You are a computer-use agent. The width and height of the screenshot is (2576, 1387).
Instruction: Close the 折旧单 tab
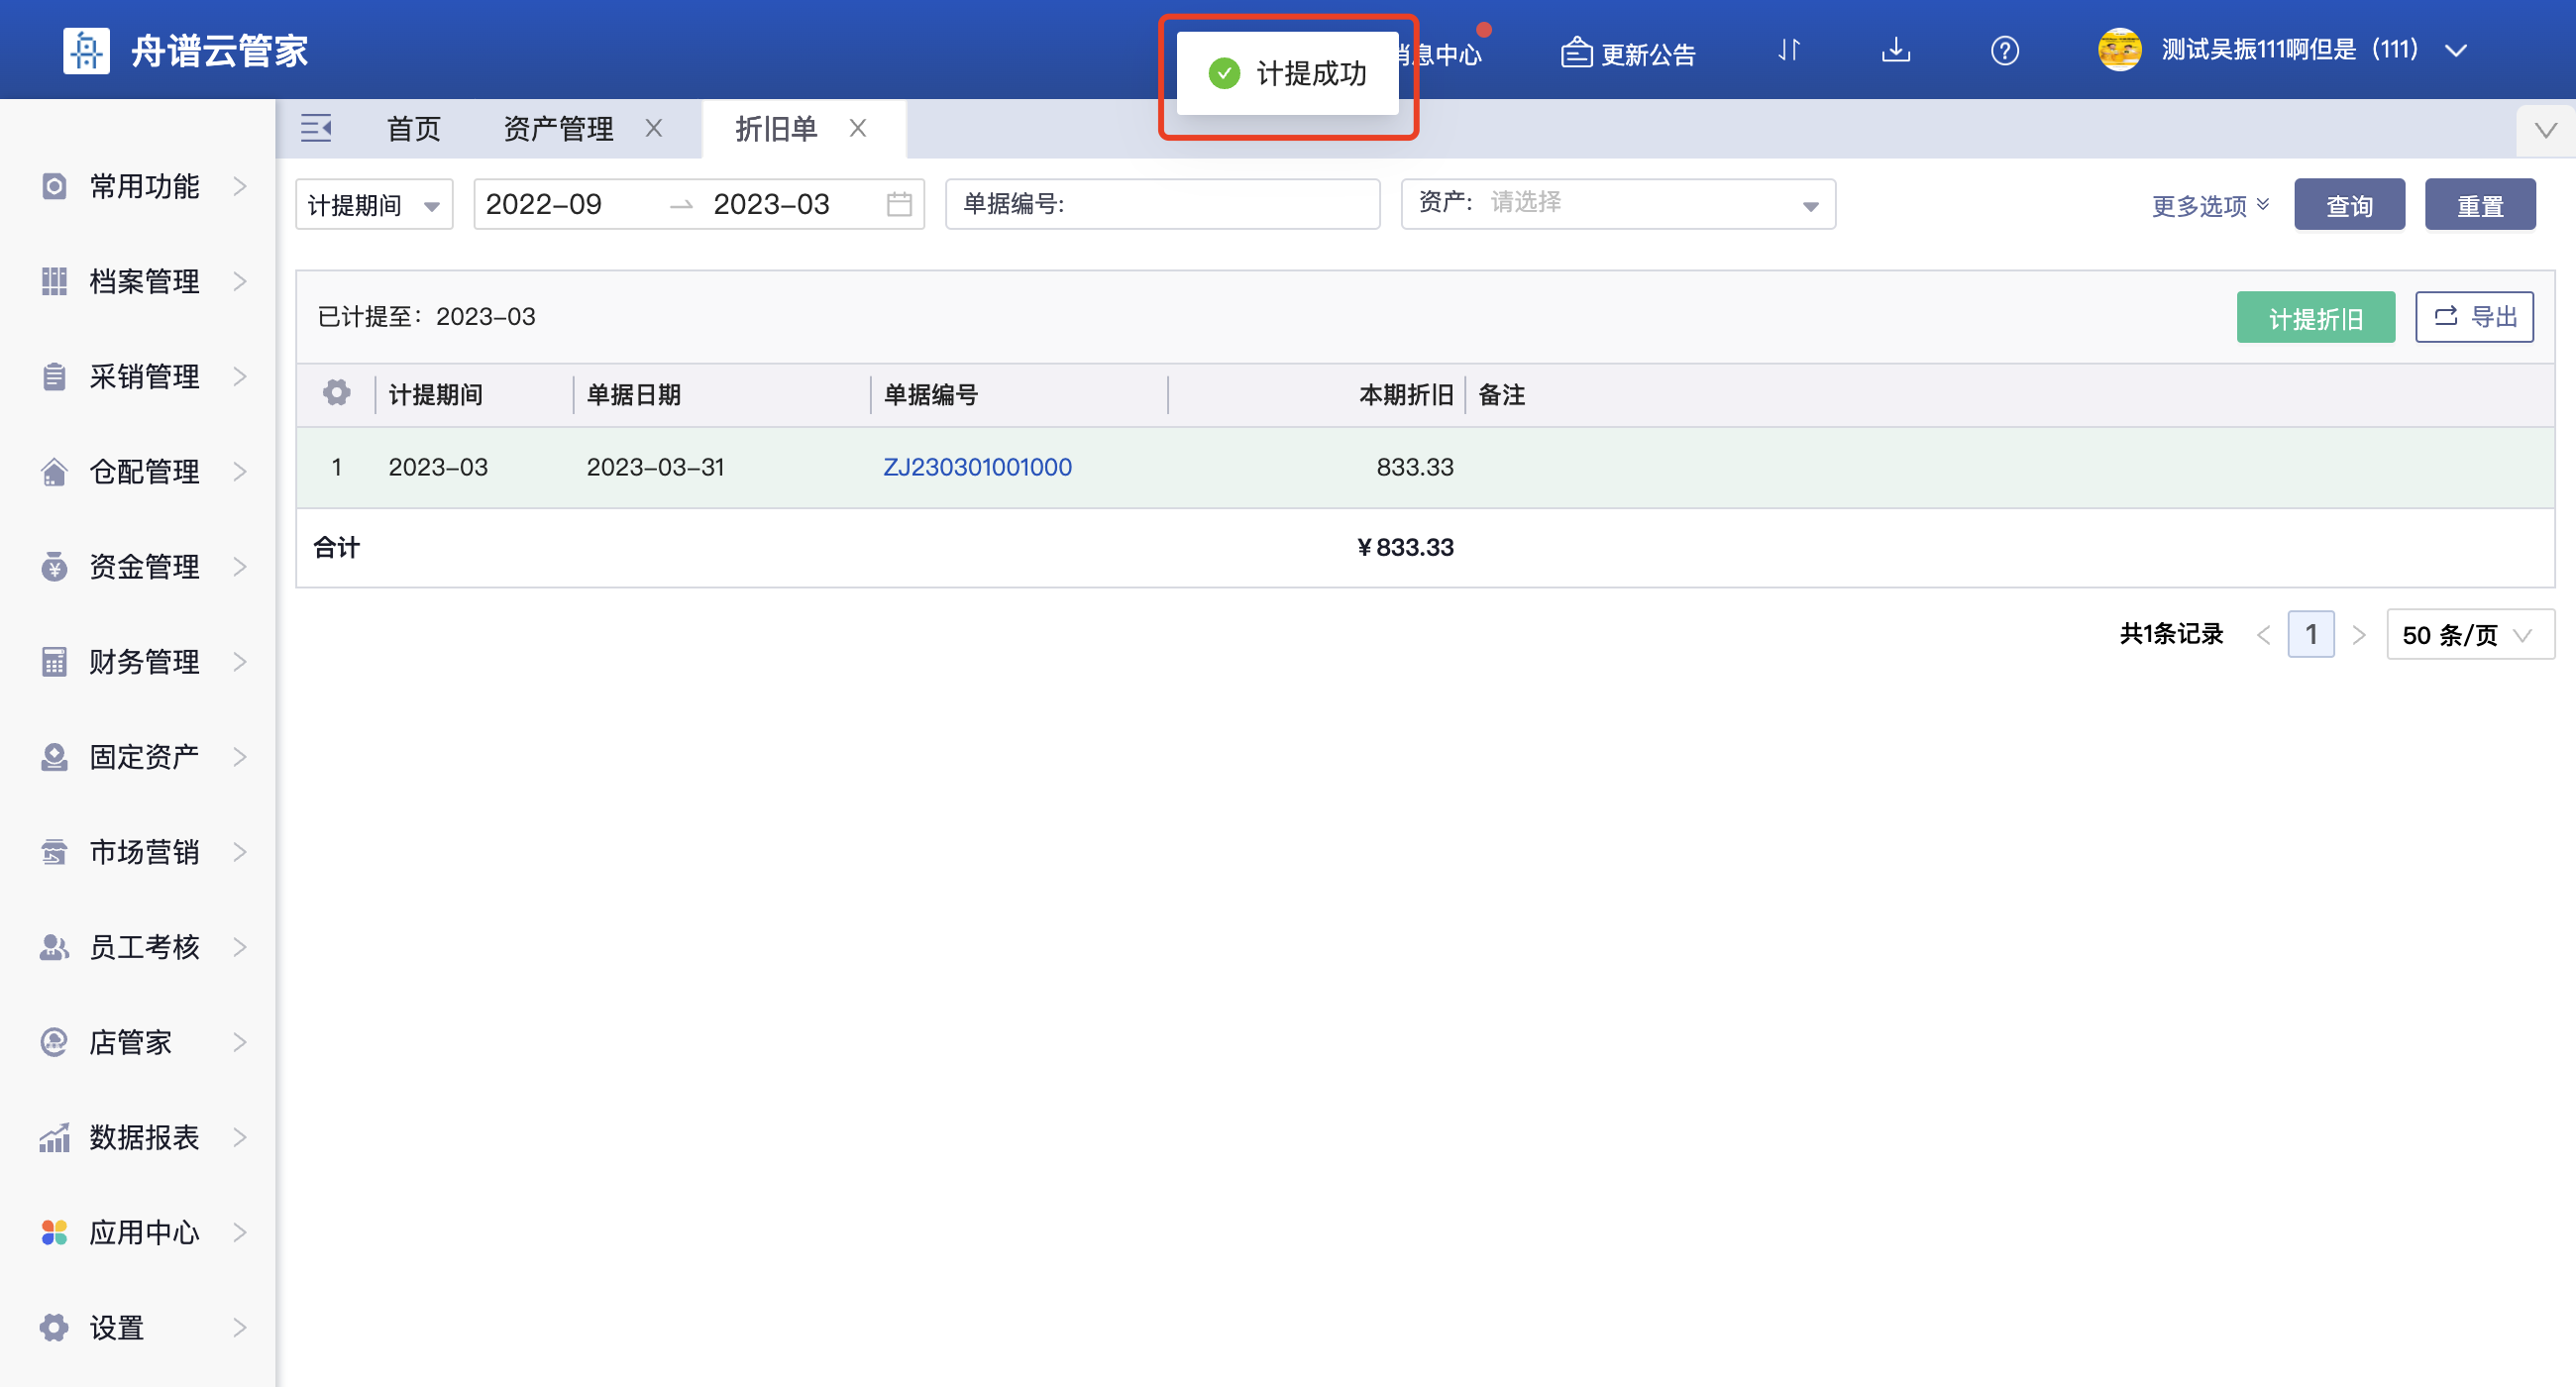(858, 128)
